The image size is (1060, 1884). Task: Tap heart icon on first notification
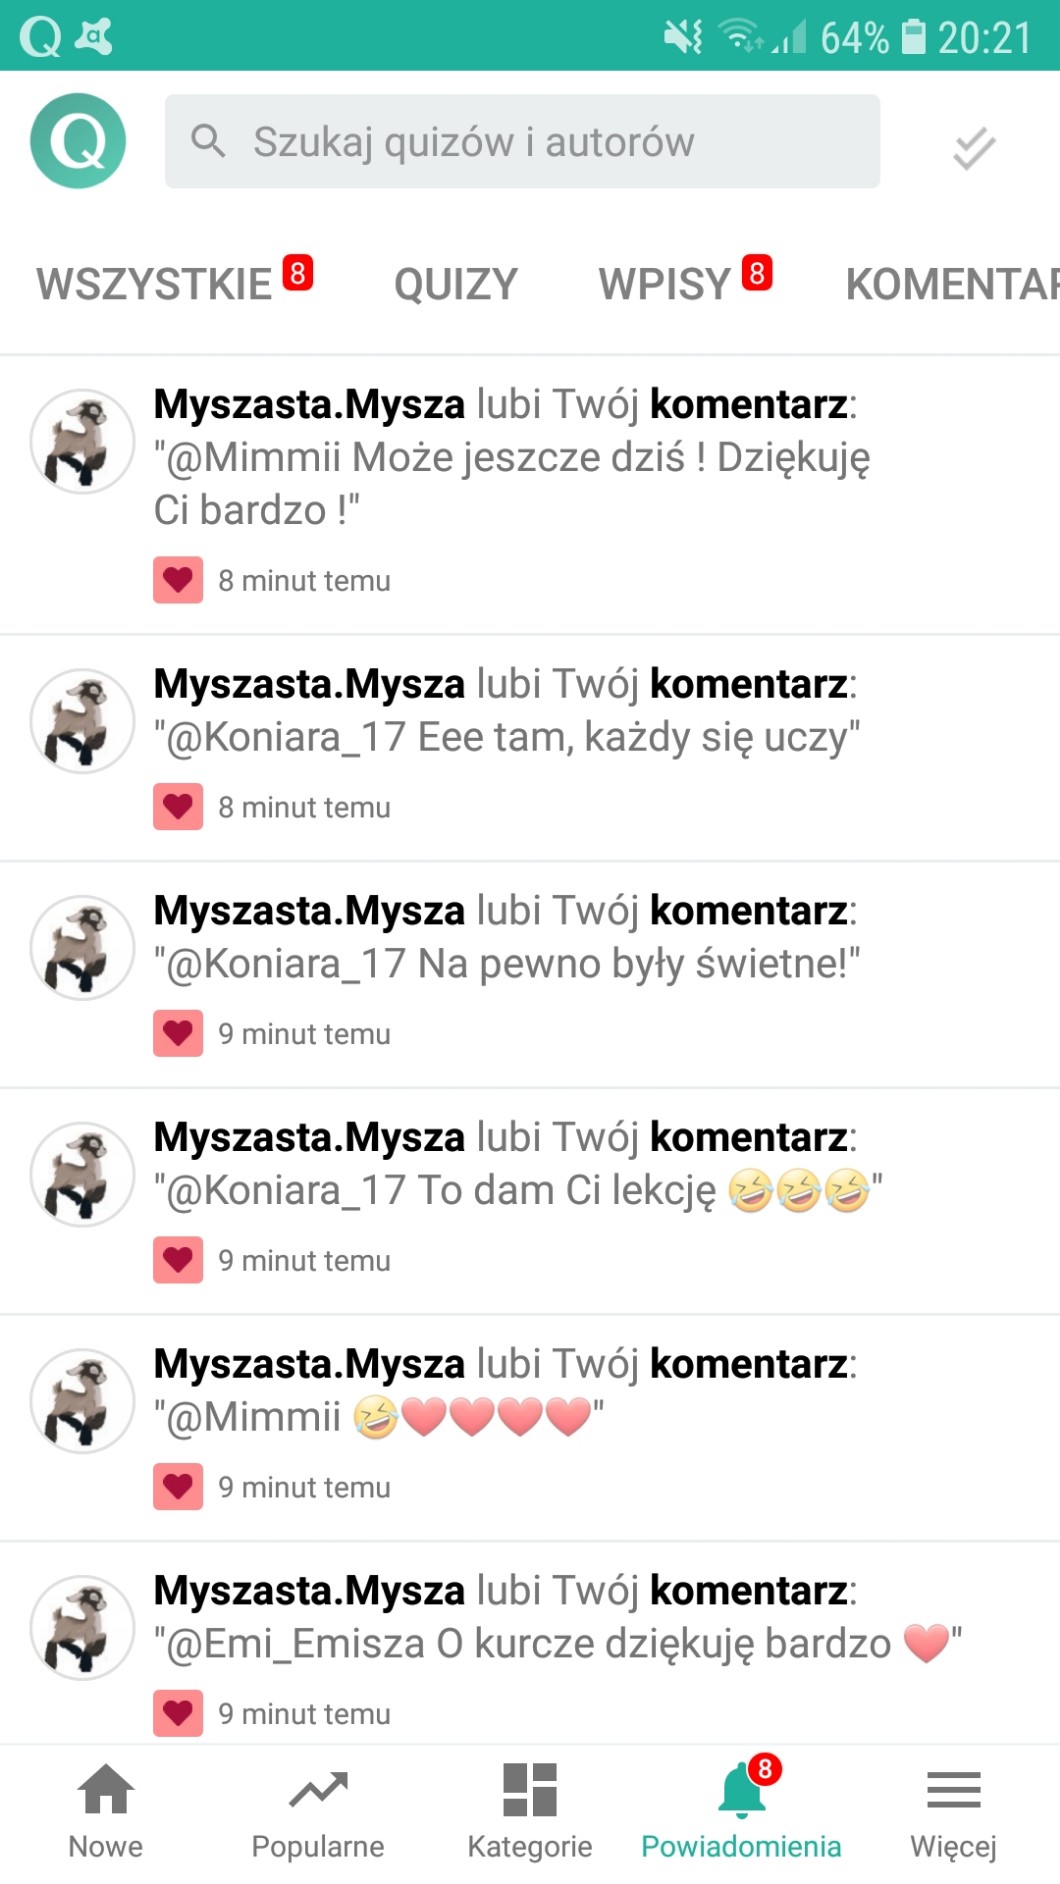pos(178,580)
